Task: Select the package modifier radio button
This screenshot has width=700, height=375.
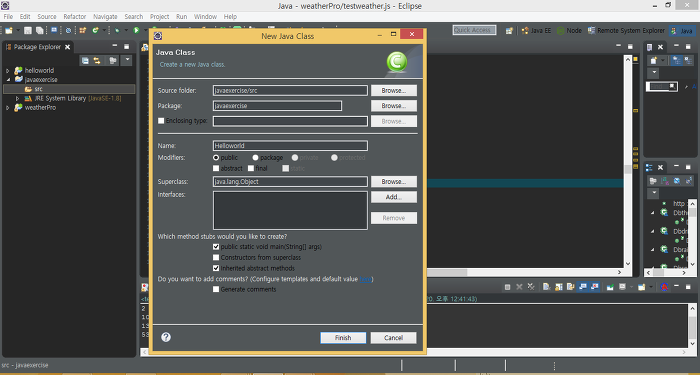Action: click(x=255, y=158)
